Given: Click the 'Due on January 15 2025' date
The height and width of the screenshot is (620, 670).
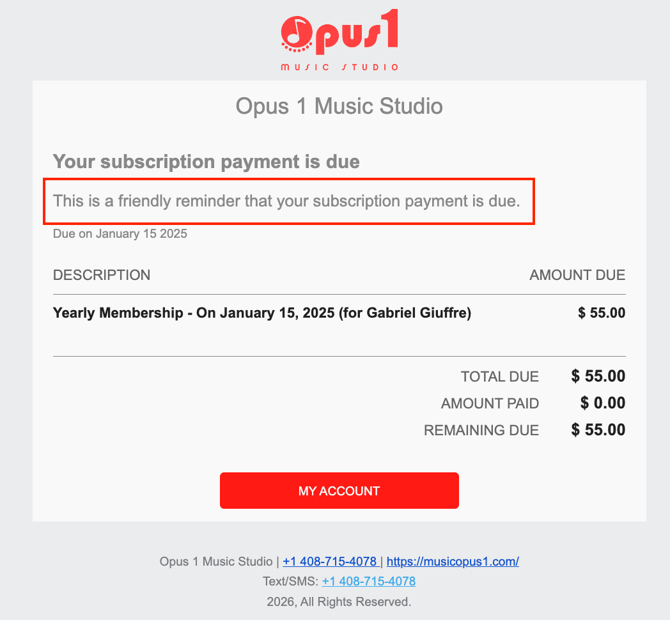Looking at the screenshot, I should 120,234.
